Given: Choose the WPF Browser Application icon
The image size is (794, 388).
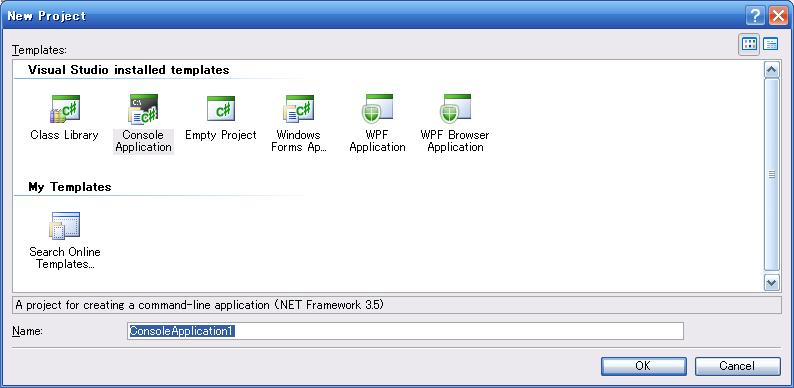Looking at the screenshot, I should [x=455, y=108].
